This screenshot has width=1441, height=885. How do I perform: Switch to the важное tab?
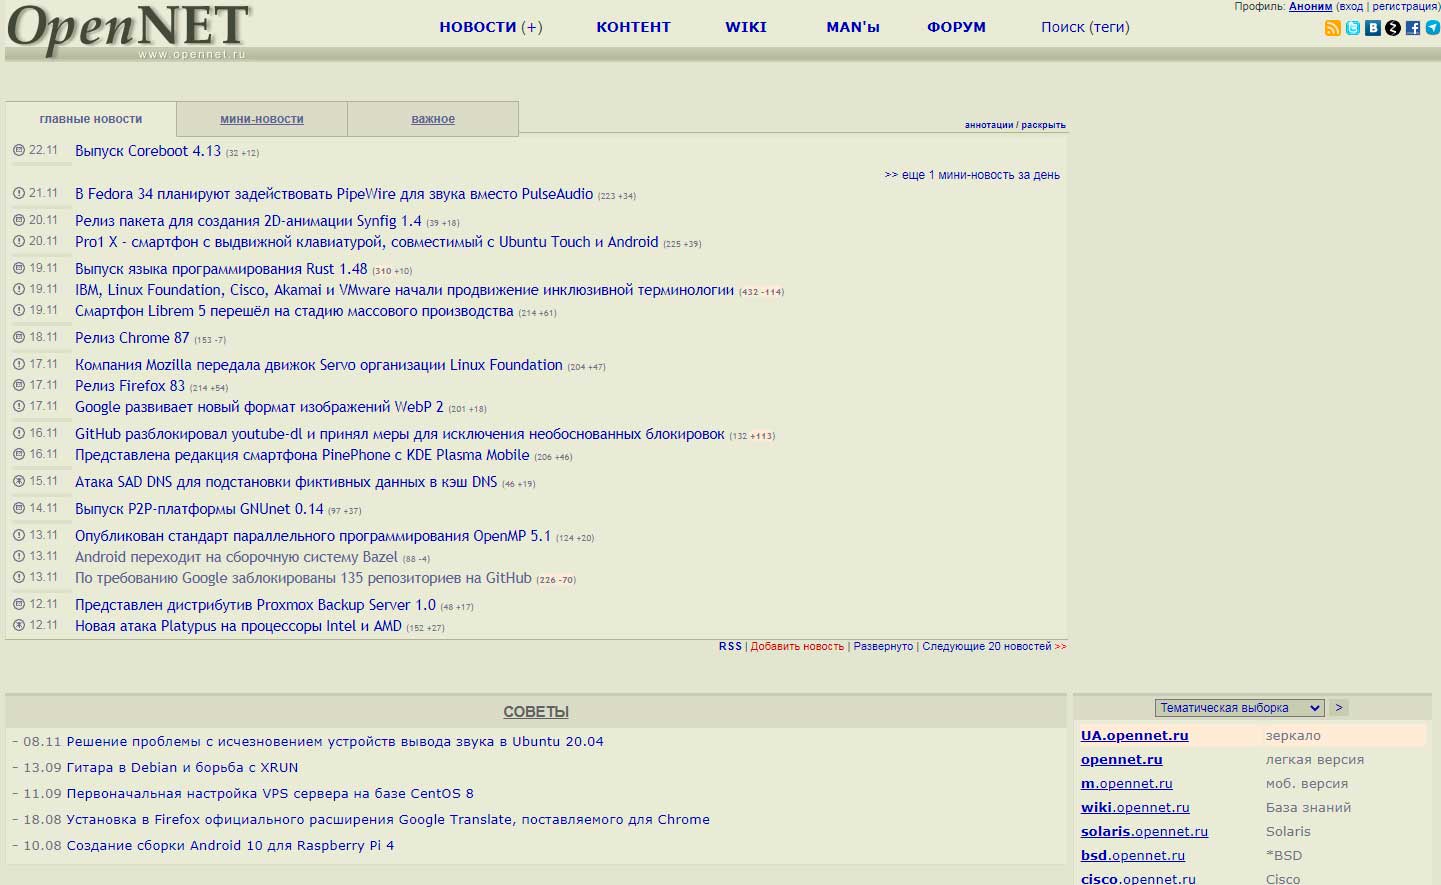[433, 119]
